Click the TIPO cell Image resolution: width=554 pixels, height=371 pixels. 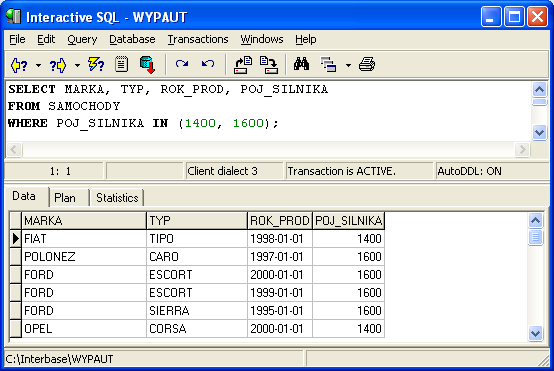tap(197, 239)
